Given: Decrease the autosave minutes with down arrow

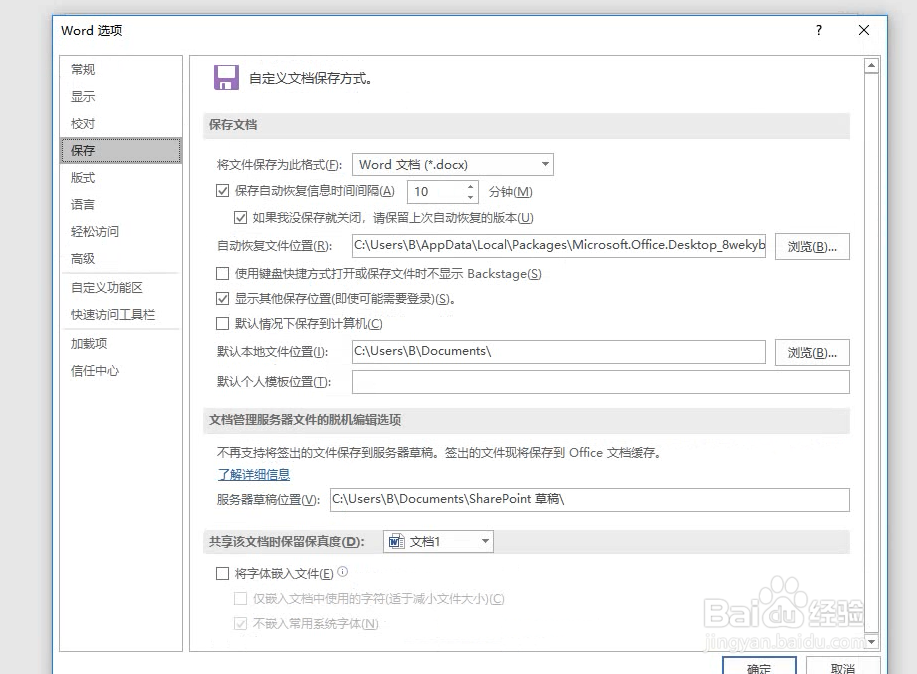Looking at the screenshot, I should point(470,197).
